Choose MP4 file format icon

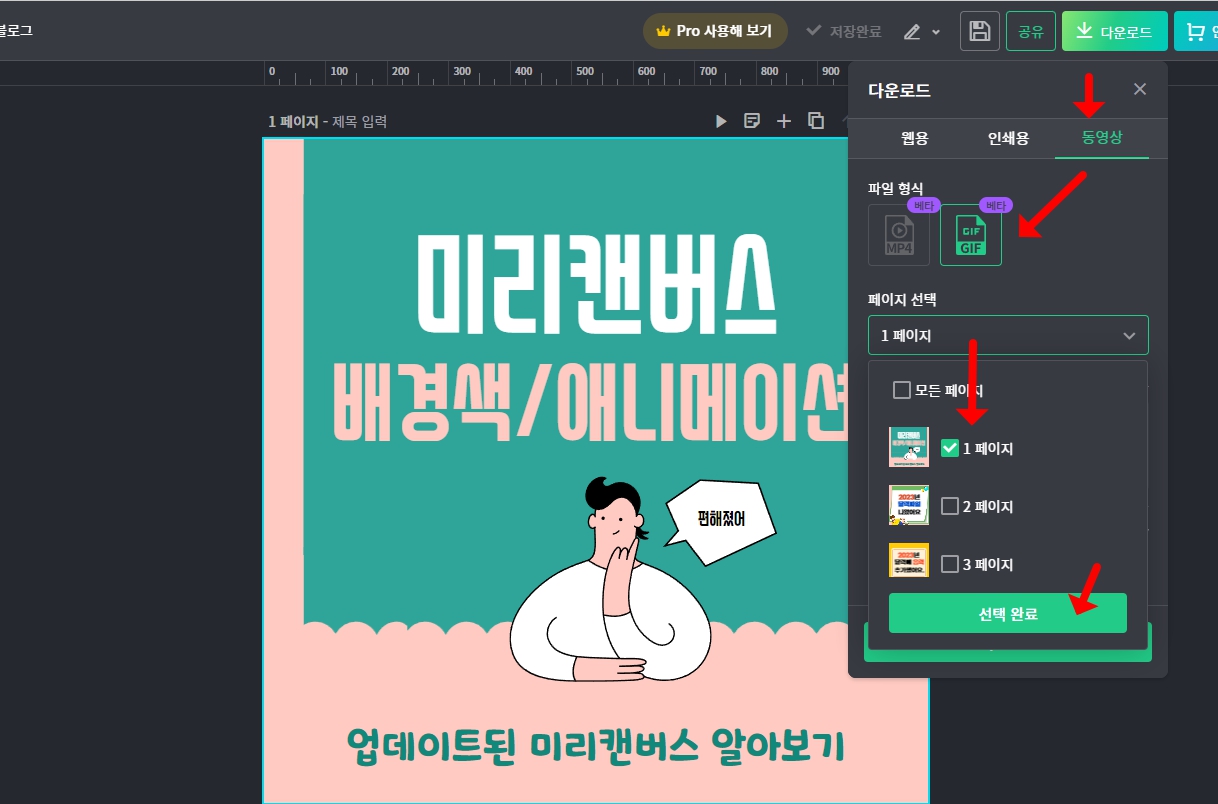click(899, 235)
